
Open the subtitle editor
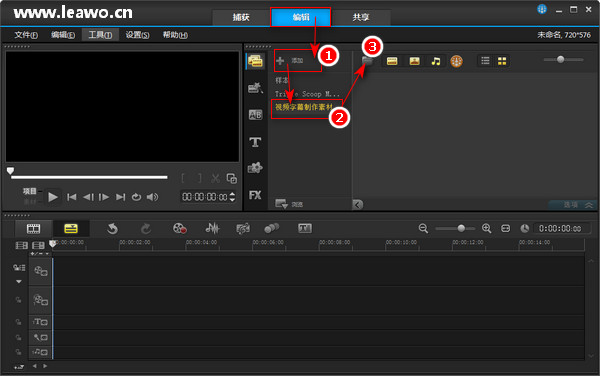305,228
